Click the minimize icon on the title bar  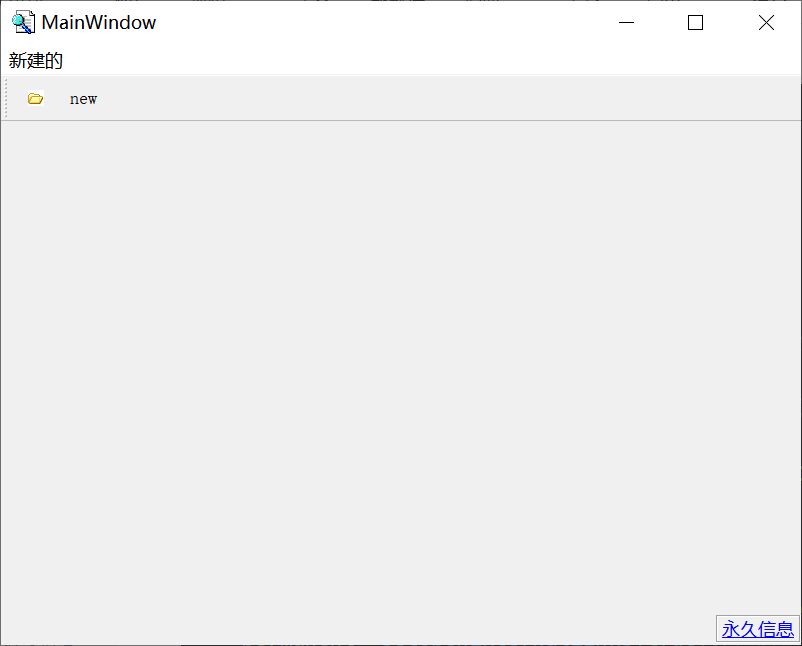626,22
